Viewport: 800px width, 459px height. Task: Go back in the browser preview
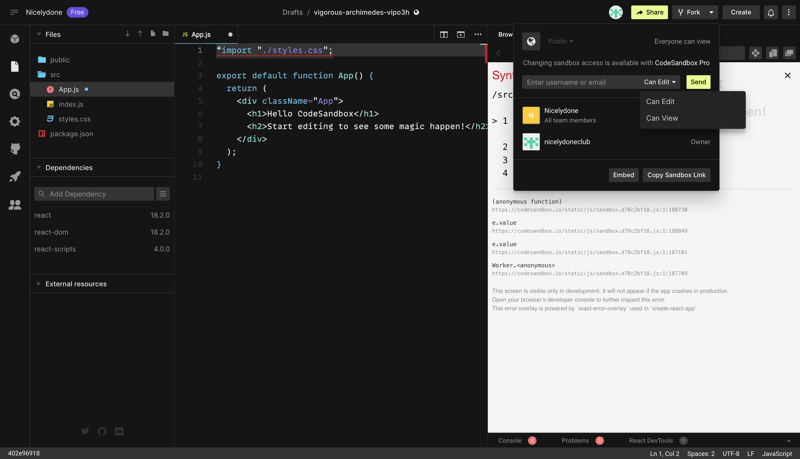coord(498,53)
